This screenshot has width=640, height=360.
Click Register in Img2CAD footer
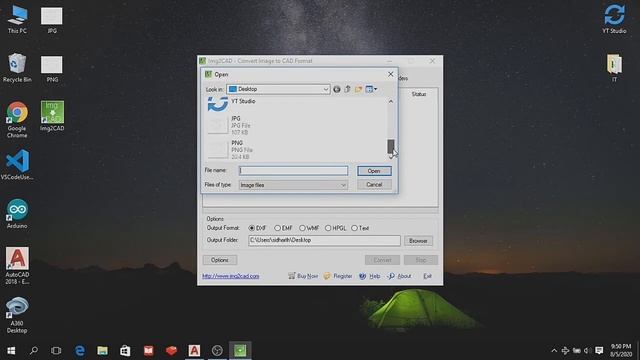point(338,276)
